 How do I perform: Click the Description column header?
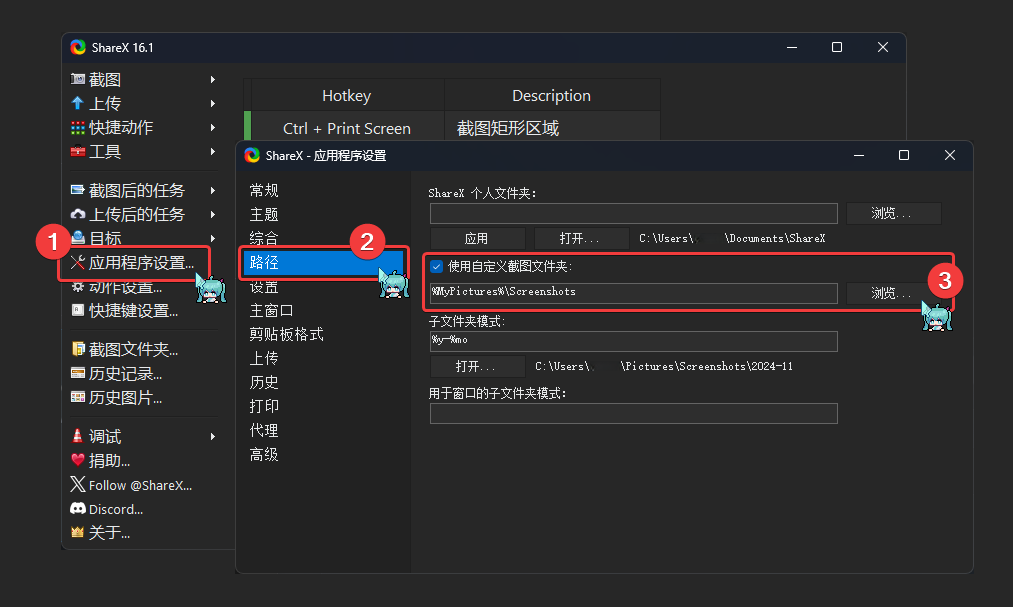(552, 96)
